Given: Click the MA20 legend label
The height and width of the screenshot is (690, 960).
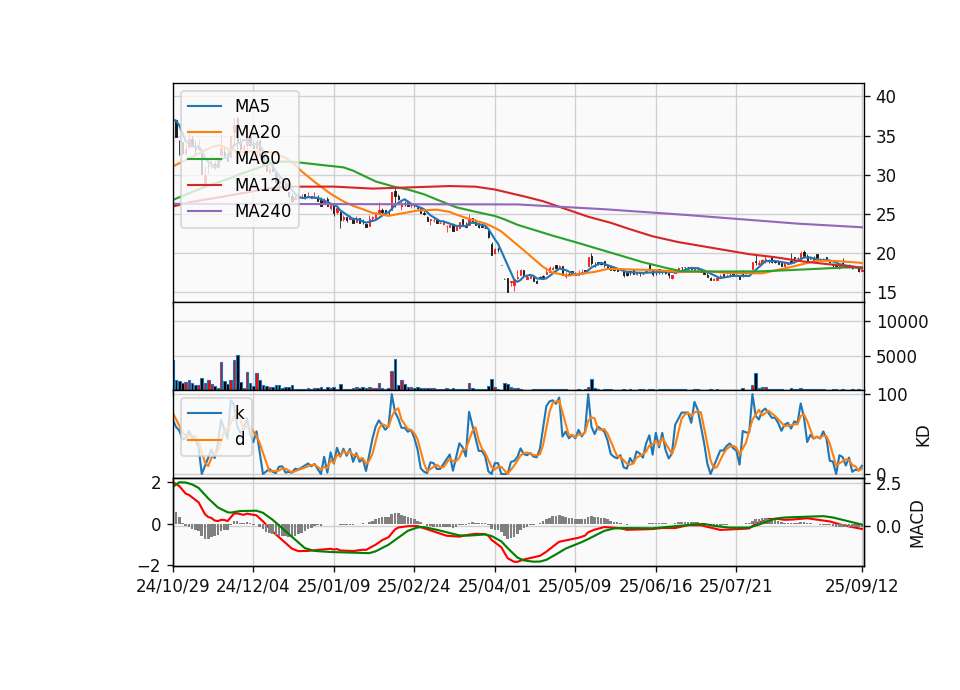Looking at the screenshot, I should coord(257,132).
